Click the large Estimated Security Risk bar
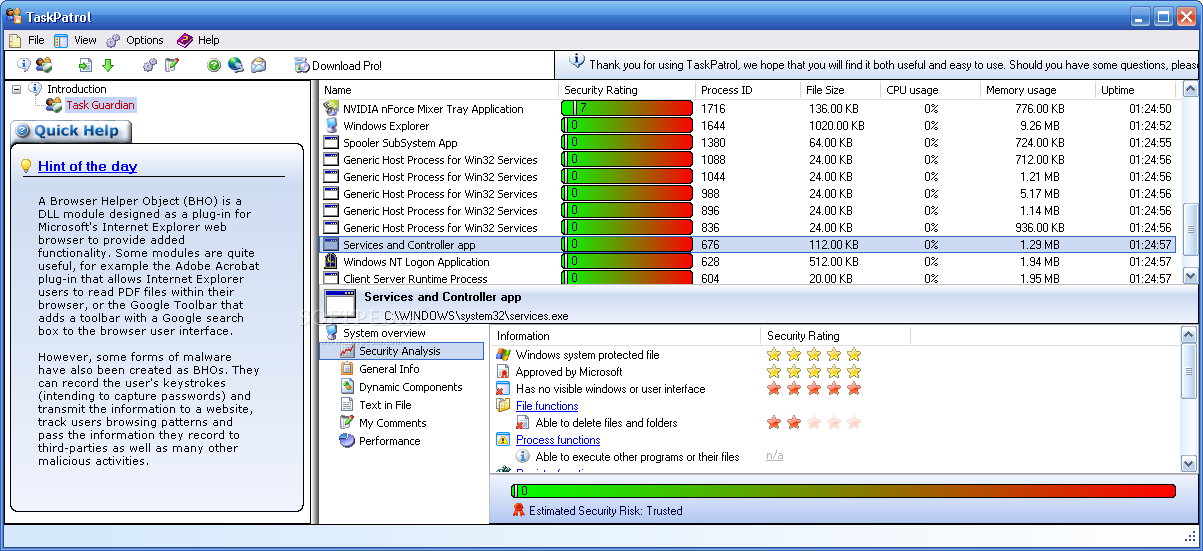The image size is (1203, 551). coord(843,491)
